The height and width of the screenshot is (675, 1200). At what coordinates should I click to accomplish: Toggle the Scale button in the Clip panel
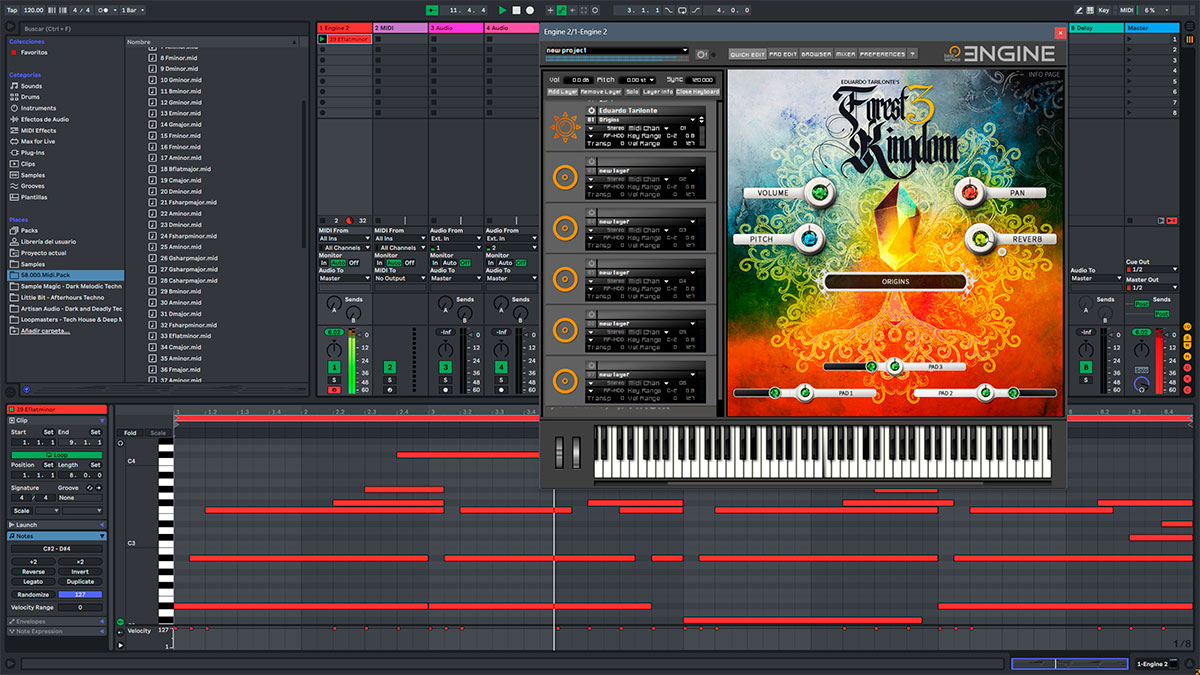[x=22, y=510]
